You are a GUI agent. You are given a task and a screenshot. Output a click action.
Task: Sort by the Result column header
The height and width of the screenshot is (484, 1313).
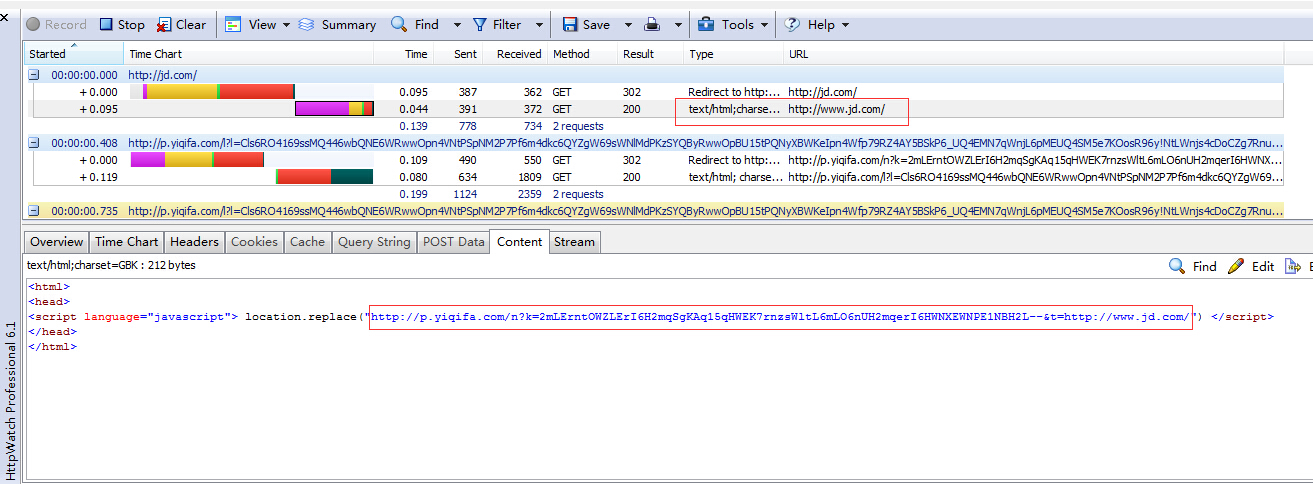coord(650,54)
